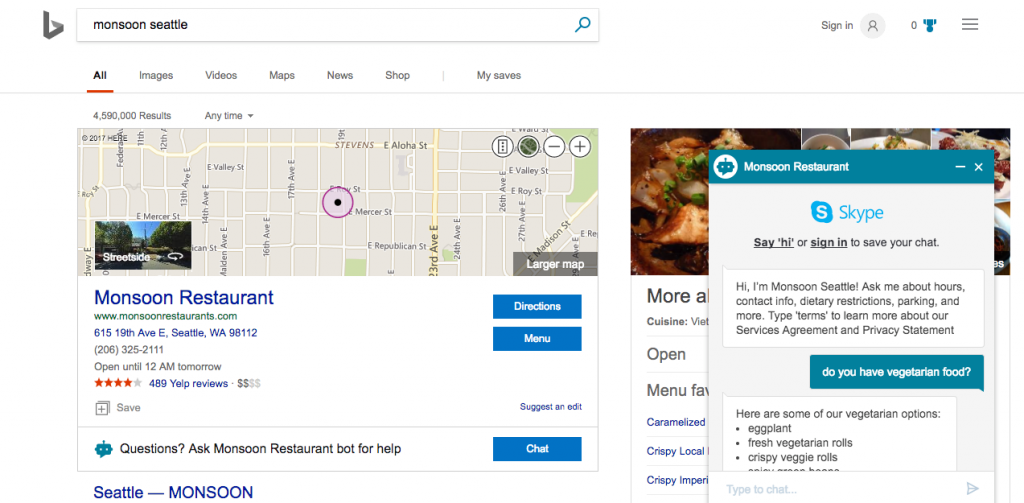Open 489 Yelp reviews link
Image resolution: width=1024 pixels, height=503 pixels.
(188, 383)
